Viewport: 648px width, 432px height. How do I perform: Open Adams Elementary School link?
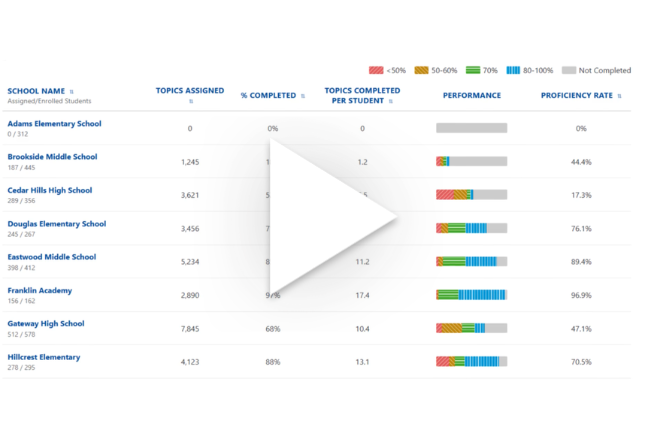click(54, 124)
